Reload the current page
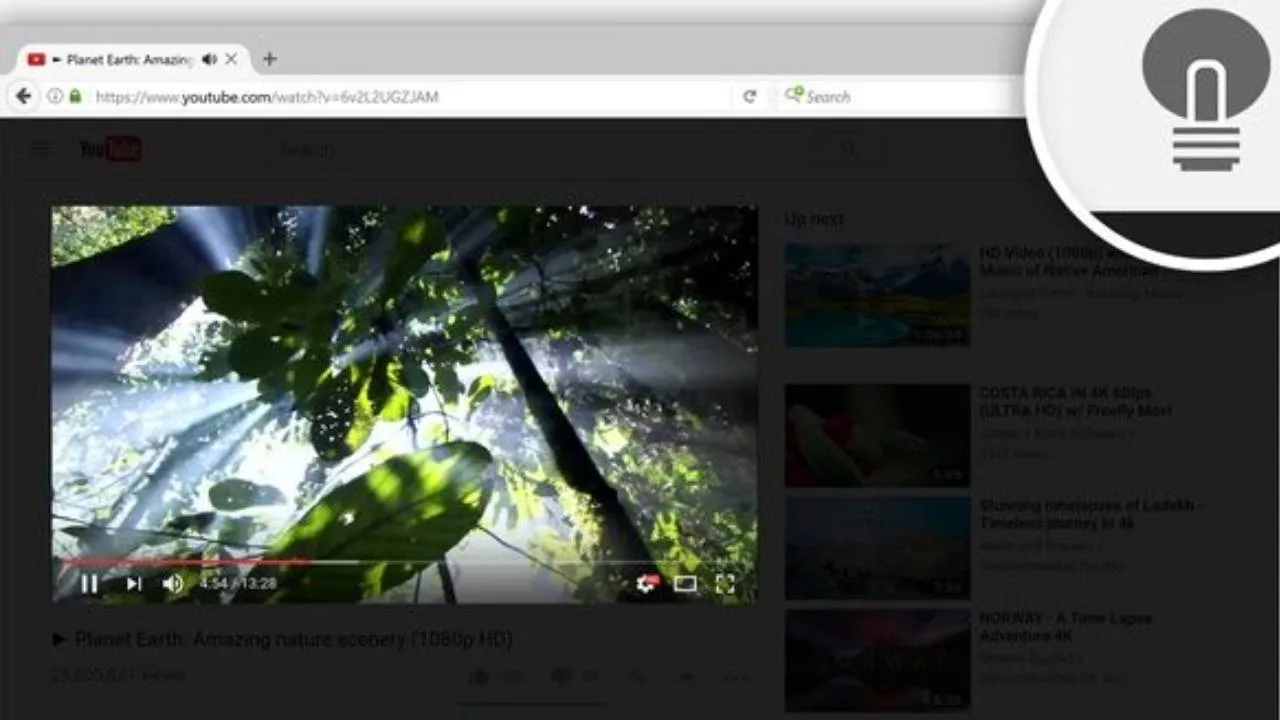This screenshot has width=1280, height=720. 749,96
